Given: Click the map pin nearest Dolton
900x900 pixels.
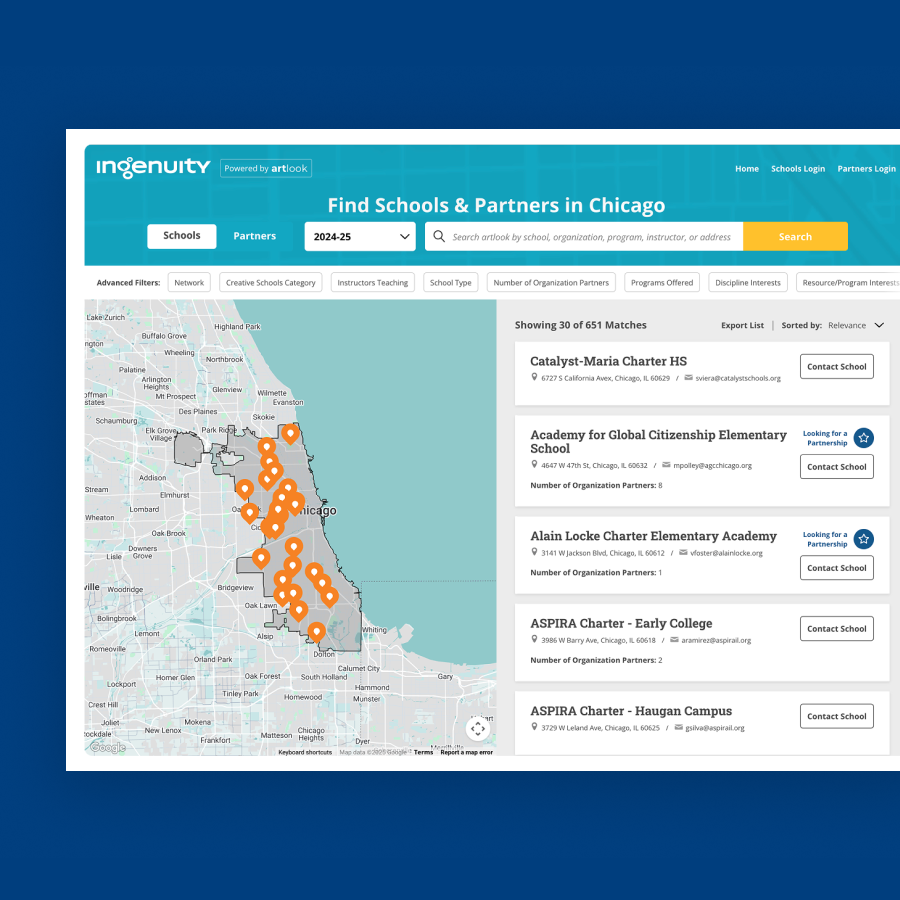Looking at the screenshot, I should 316,633.
